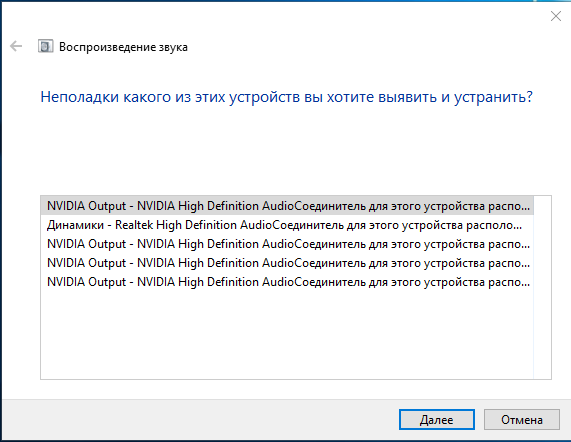
Task: Click the sound playback troubleshooter icon
Action: pyautogui.click(x=46, y=47)
